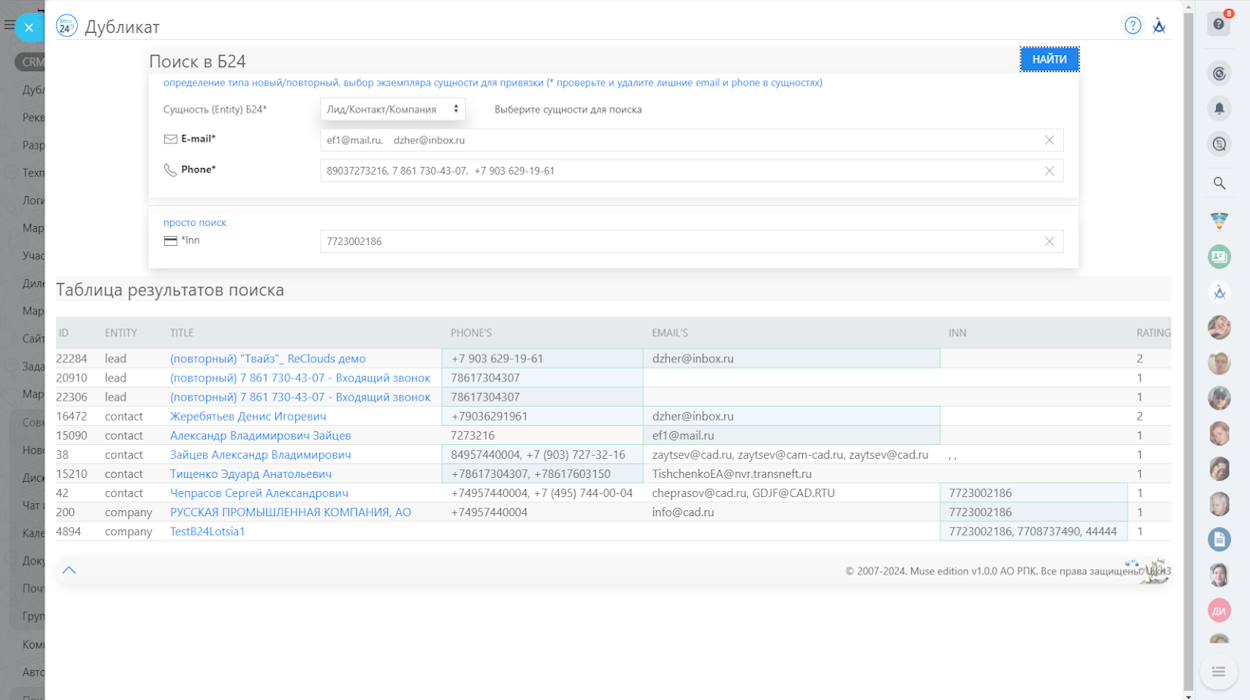Click the blue question mark help icon
Viewport: 1250px width, 700px height.
click(1132, 26)
